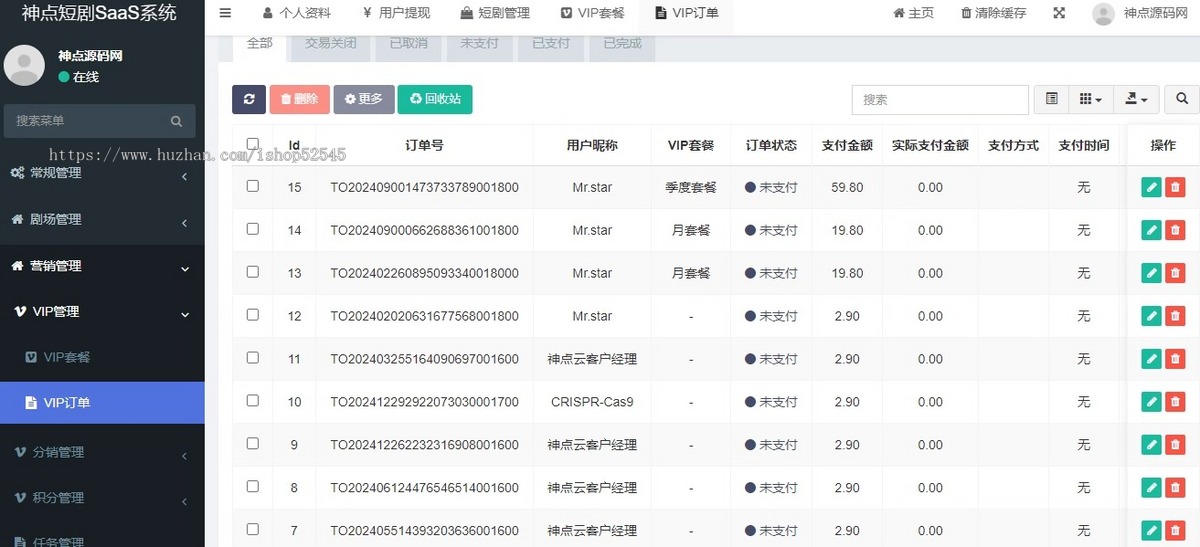This screenshot has width=1200, height=547.
Task: Expand the 剧场管理 sidebar menu
Action: [x=102, y=220]
